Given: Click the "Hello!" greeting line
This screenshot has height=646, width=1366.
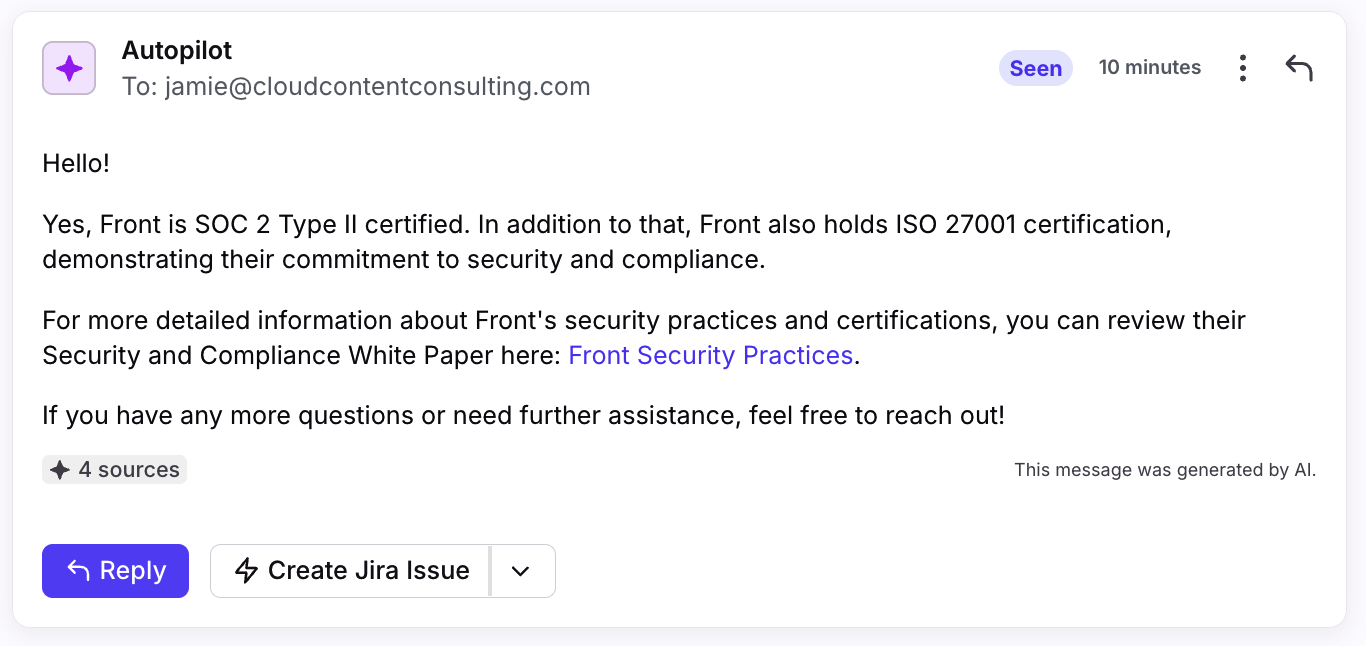Looking at the screenshot, I should click(76, 163).
